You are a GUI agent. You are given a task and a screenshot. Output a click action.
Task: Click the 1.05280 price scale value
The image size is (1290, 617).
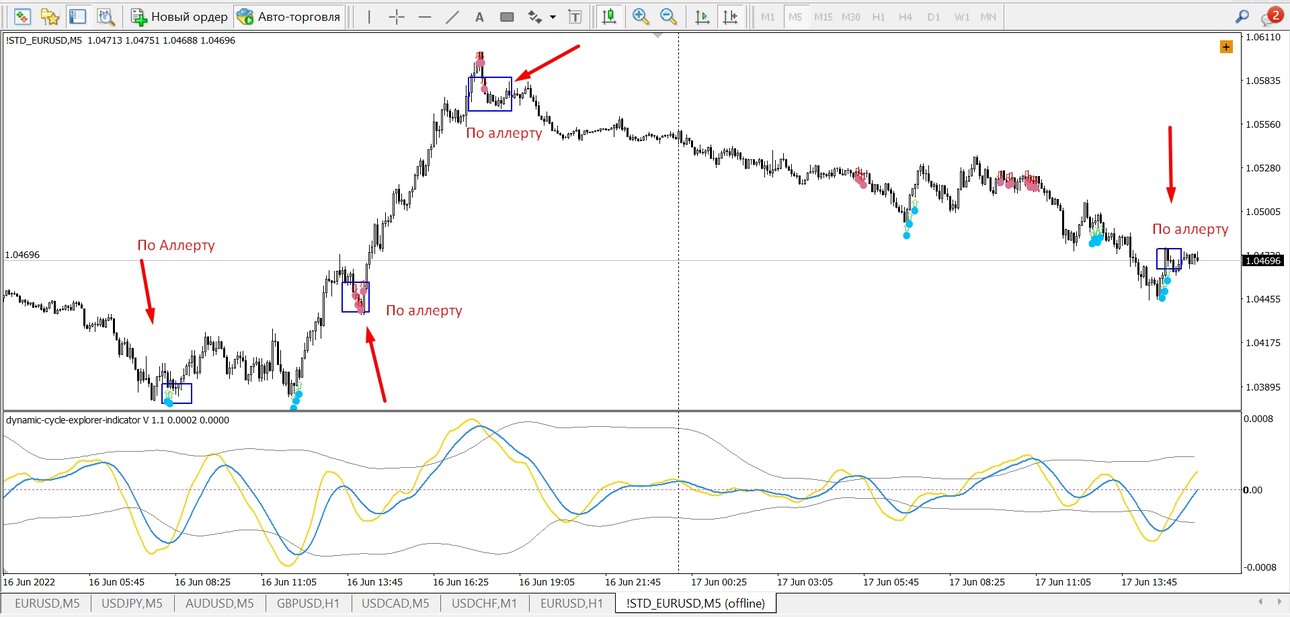(x=1263, y=168)
